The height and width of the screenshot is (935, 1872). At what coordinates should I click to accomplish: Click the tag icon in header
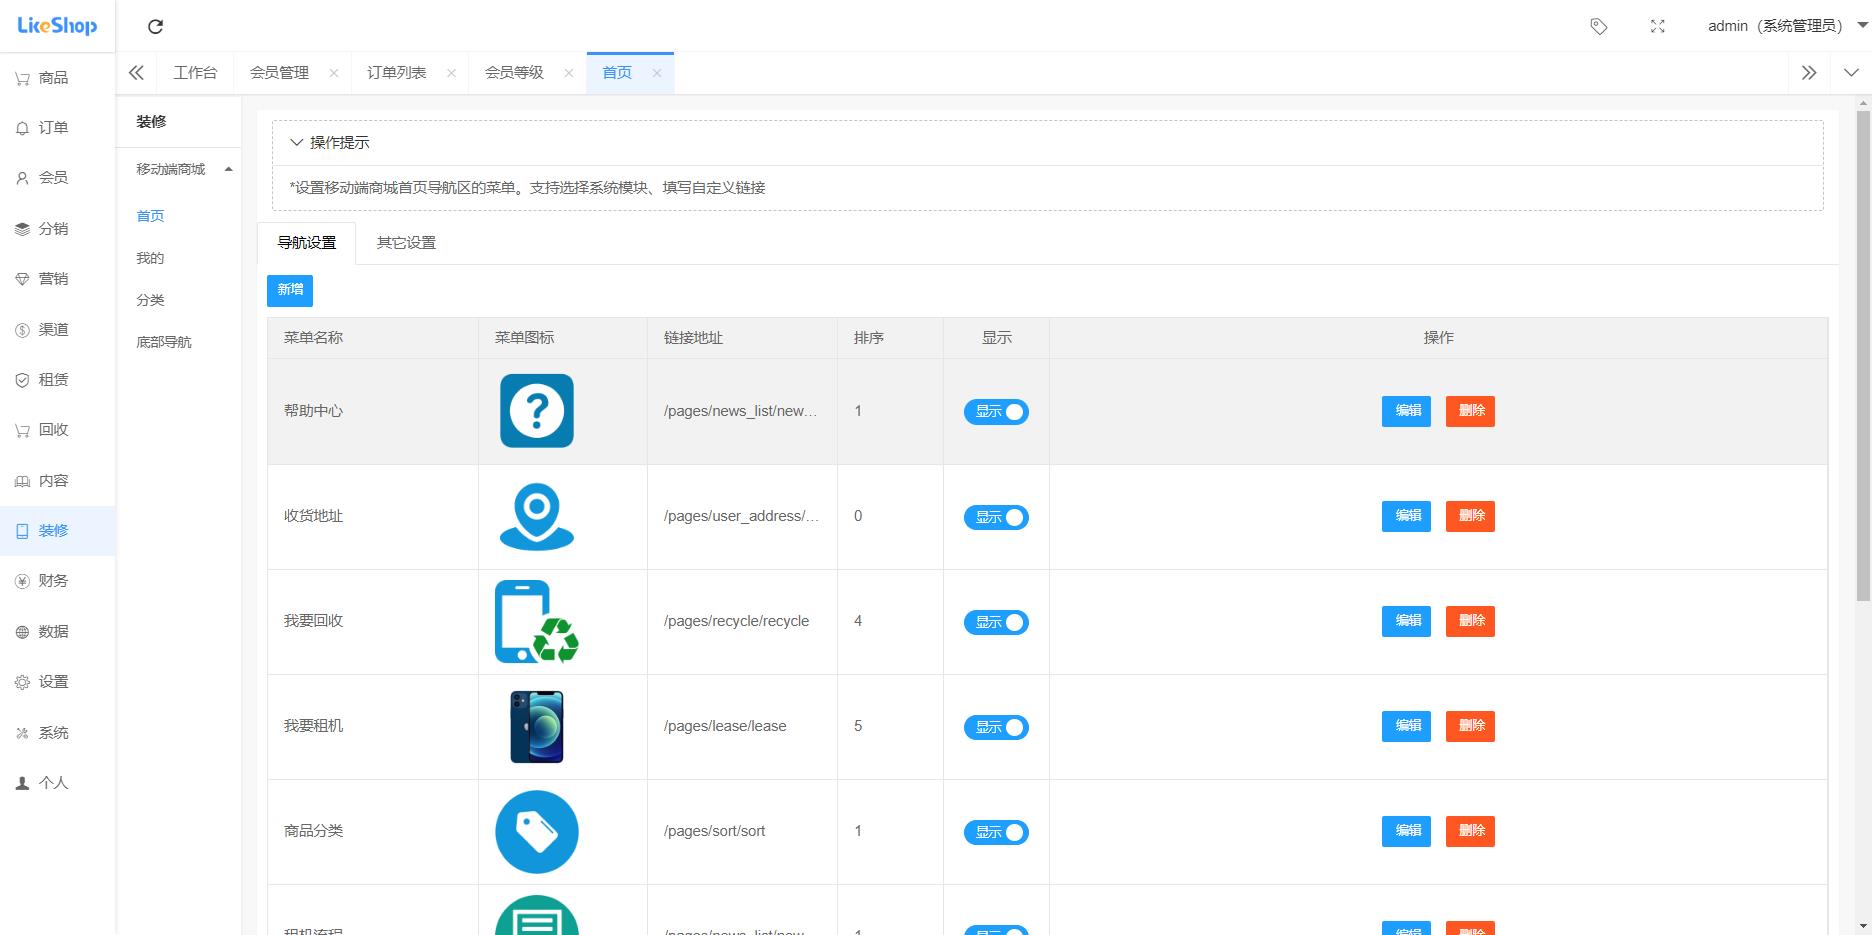pyautogui.click(x=1598, y=27)
